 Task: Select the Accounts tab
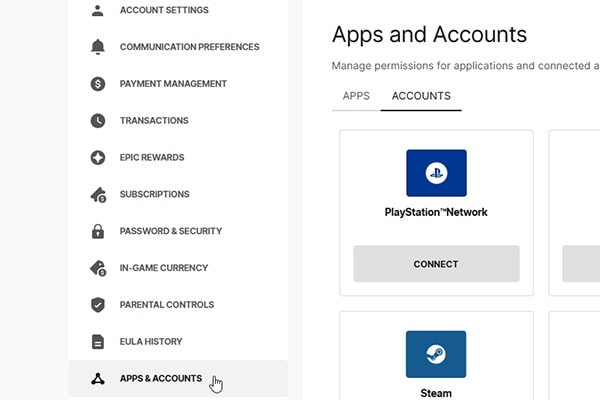click(421, 96)
